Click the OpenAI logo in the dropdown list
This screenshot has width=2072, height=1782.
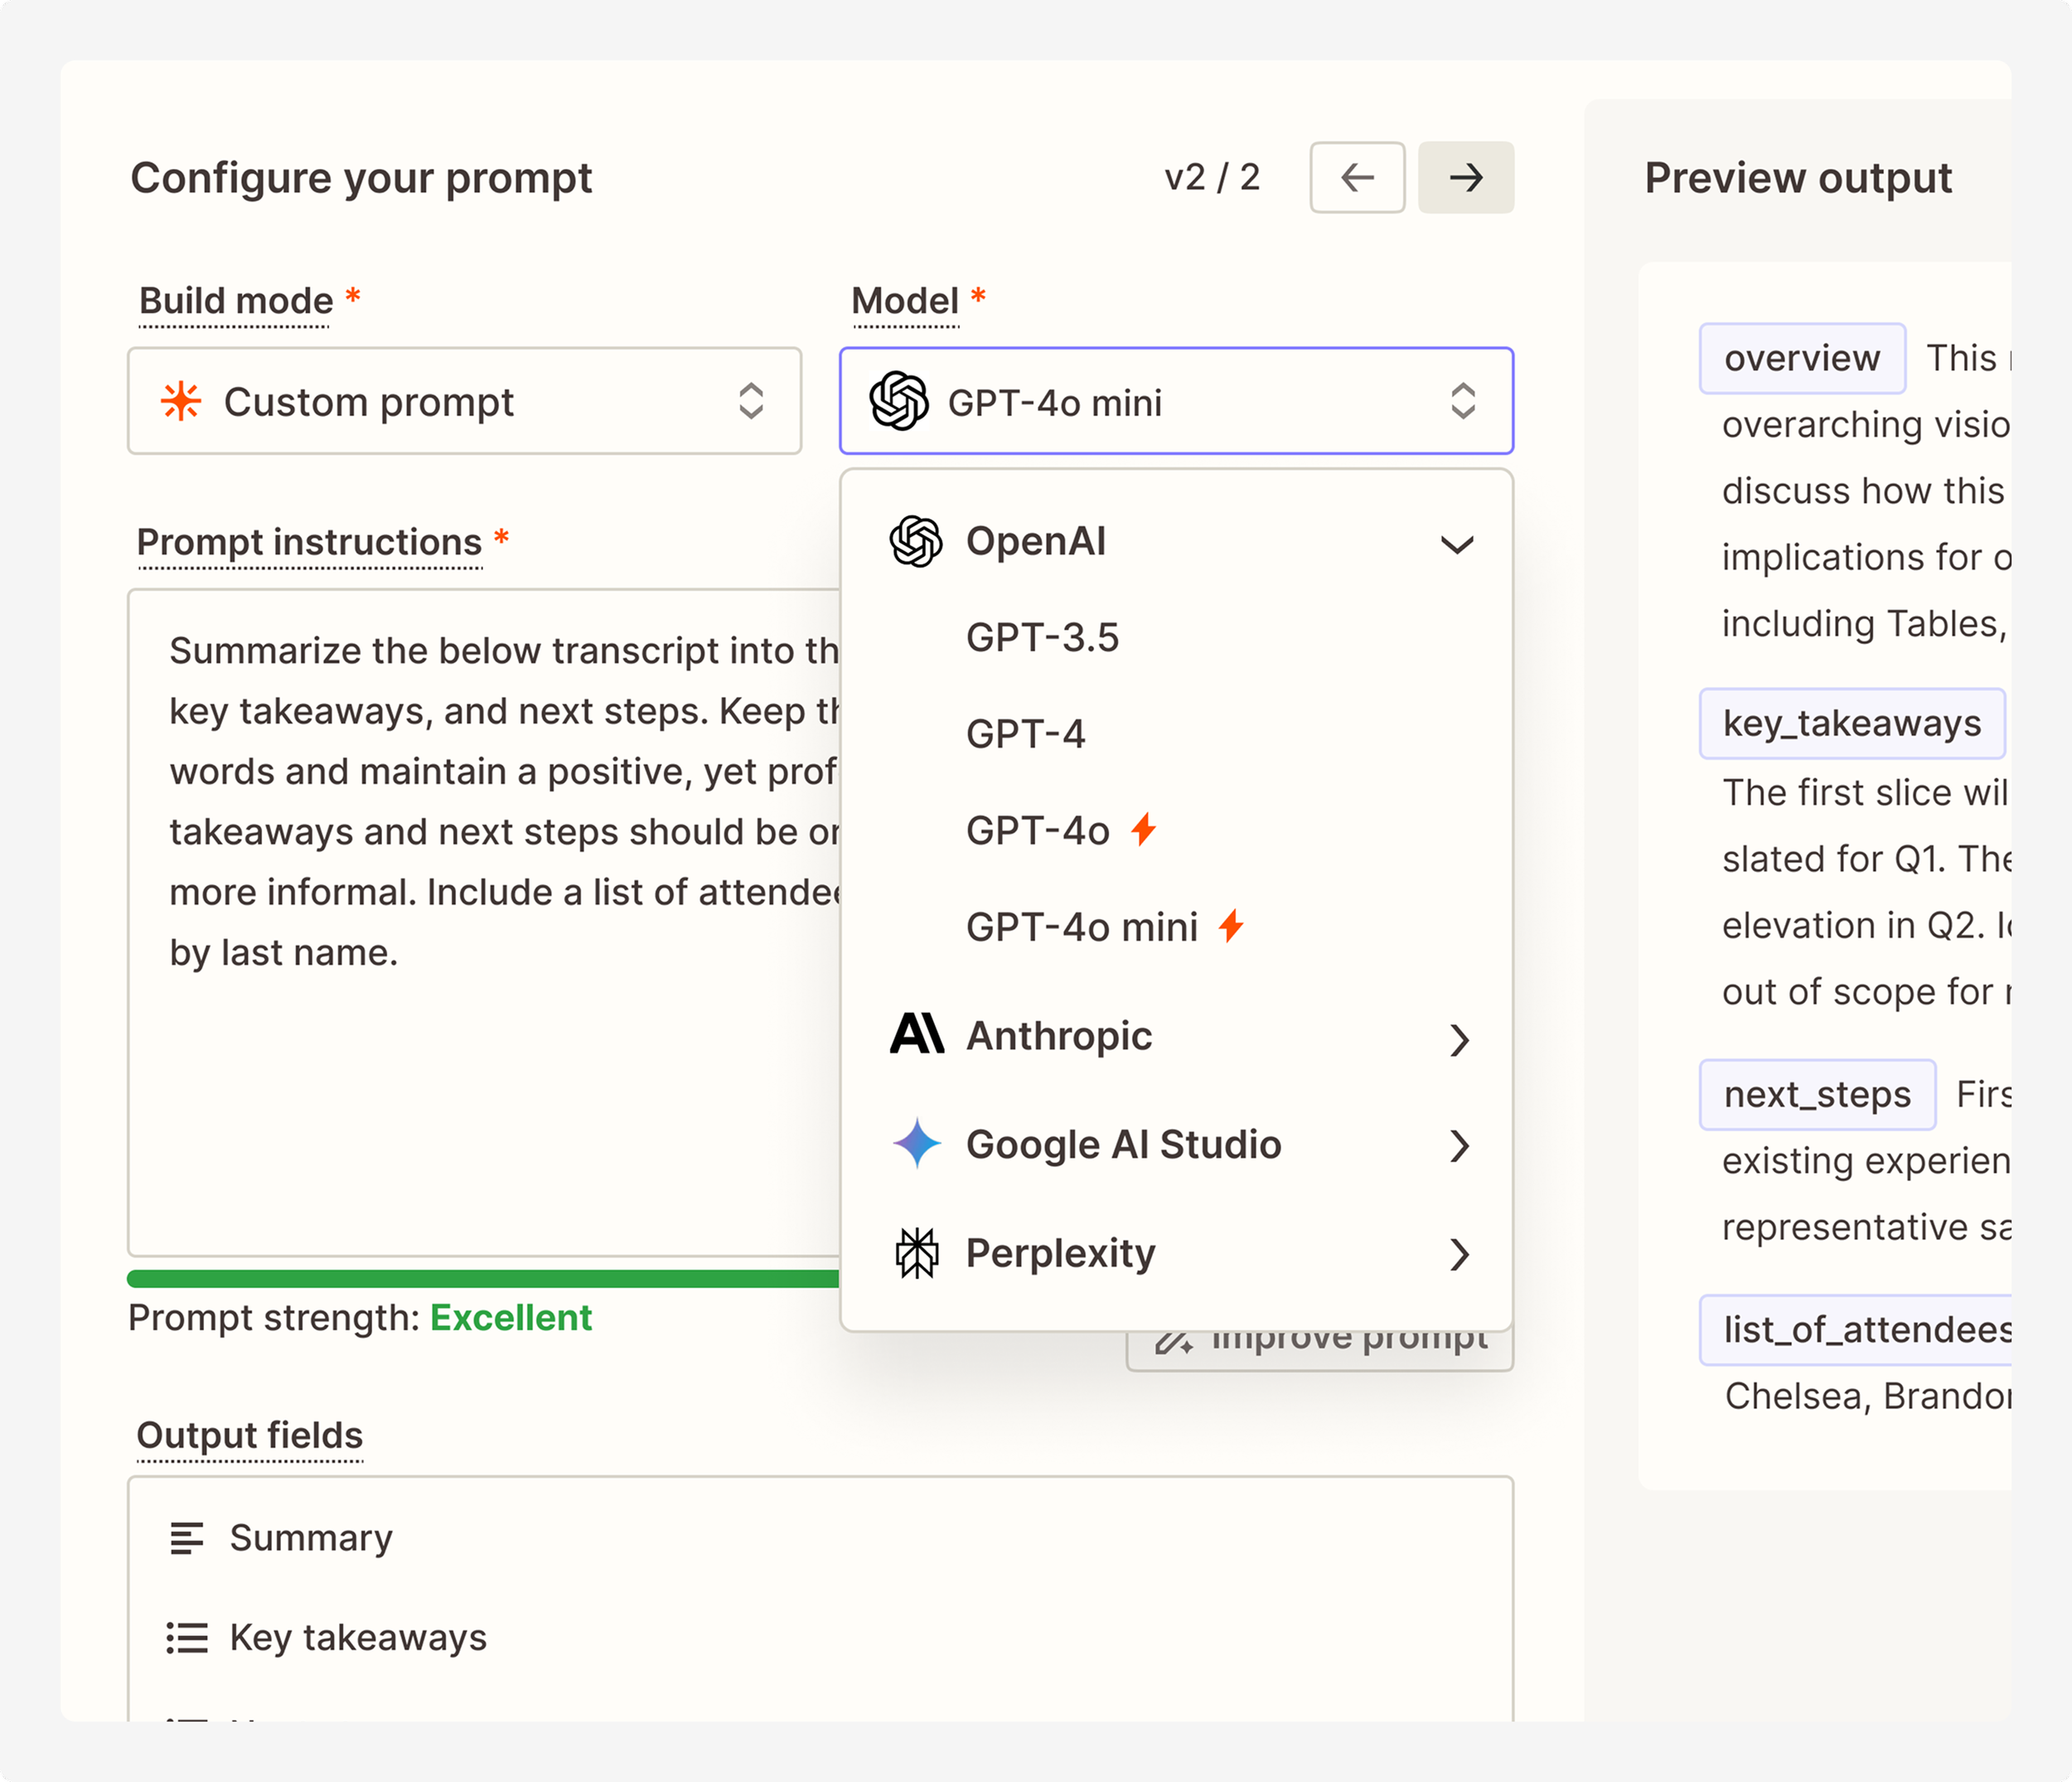coord(915,541)
